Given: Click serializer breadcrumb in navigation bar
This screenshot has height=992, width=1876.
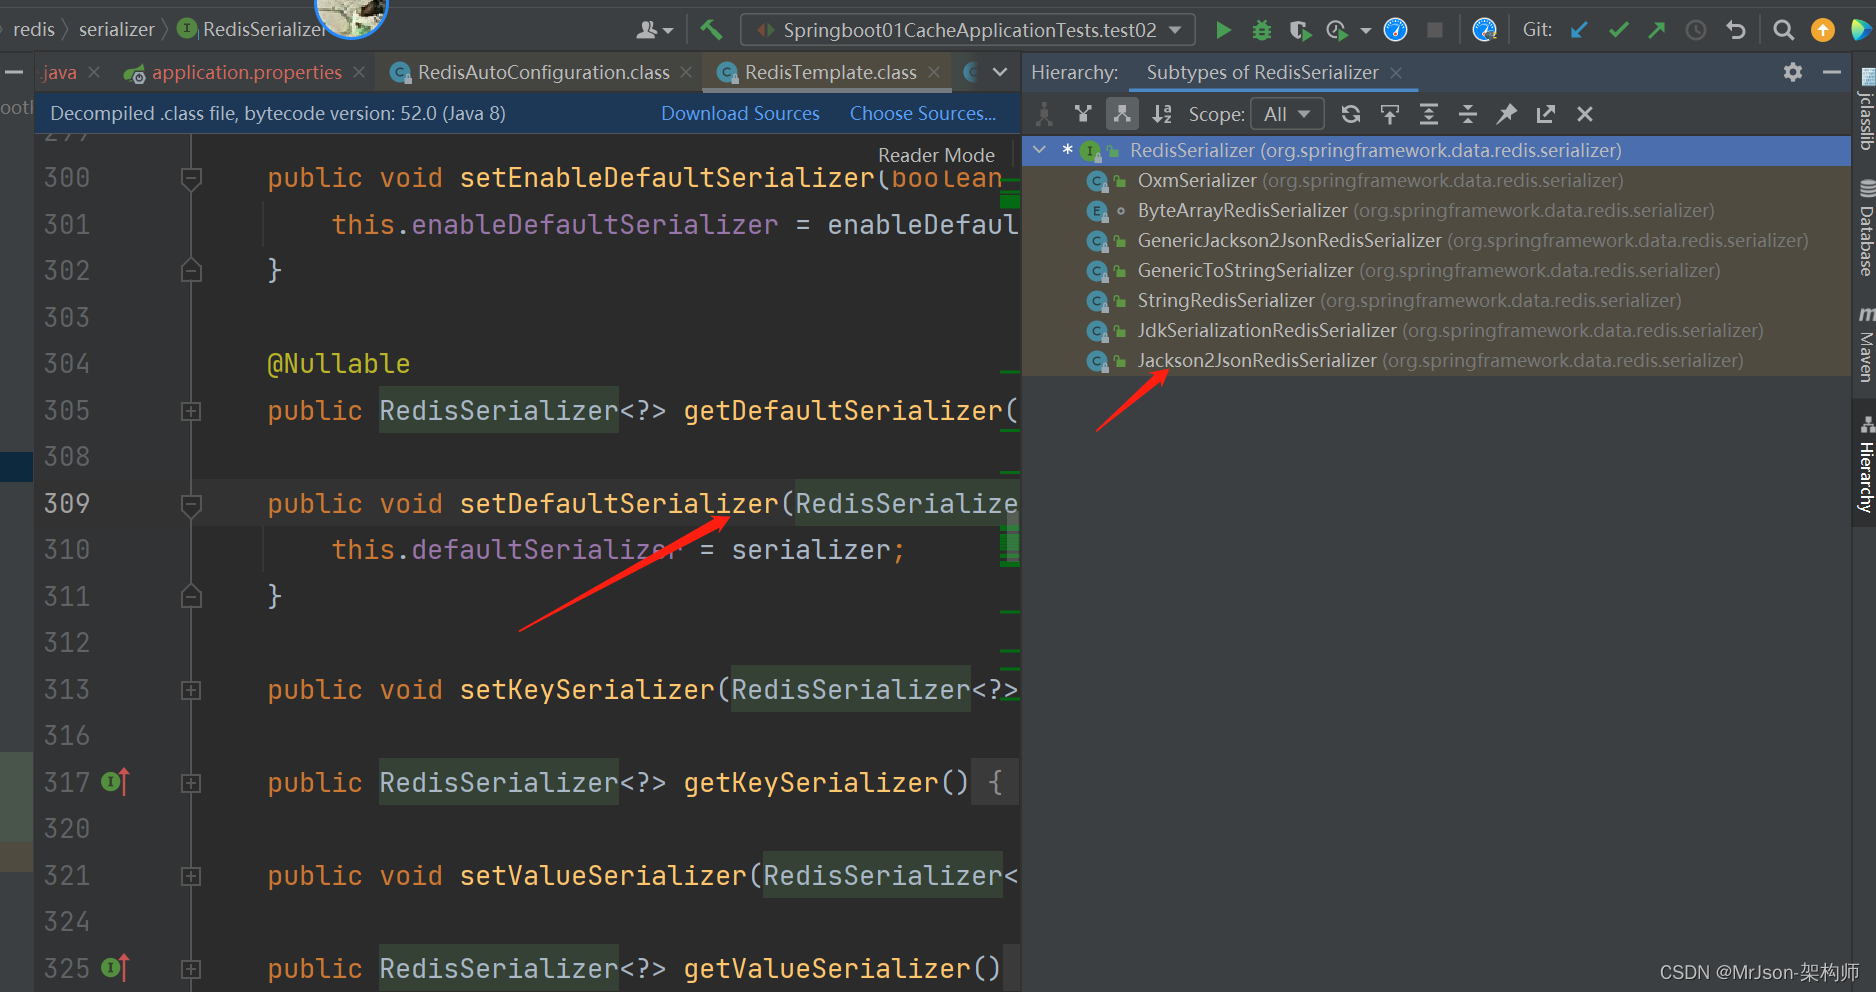Looking at the screenshot, I should (x=117, y=29).
